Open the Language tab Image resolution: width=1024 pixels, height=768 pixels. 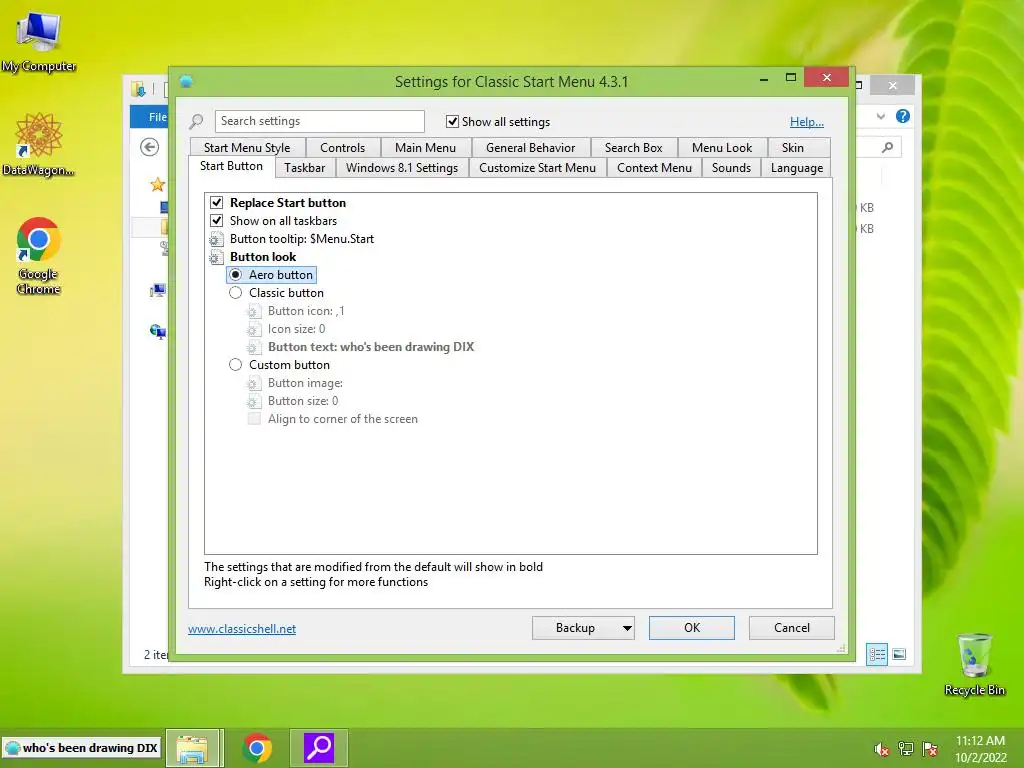tap(797, 168)
